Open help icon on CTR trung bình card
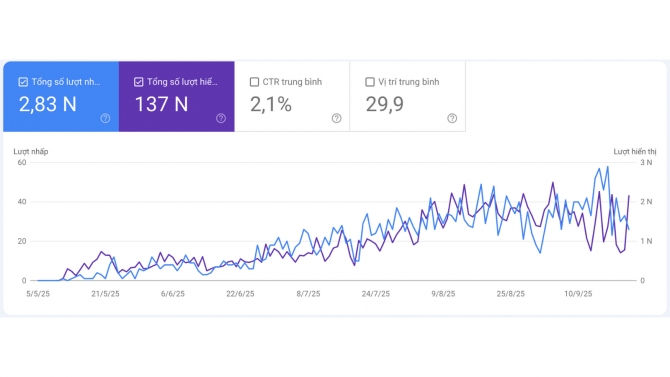The image size is (670, 377). 337,118
